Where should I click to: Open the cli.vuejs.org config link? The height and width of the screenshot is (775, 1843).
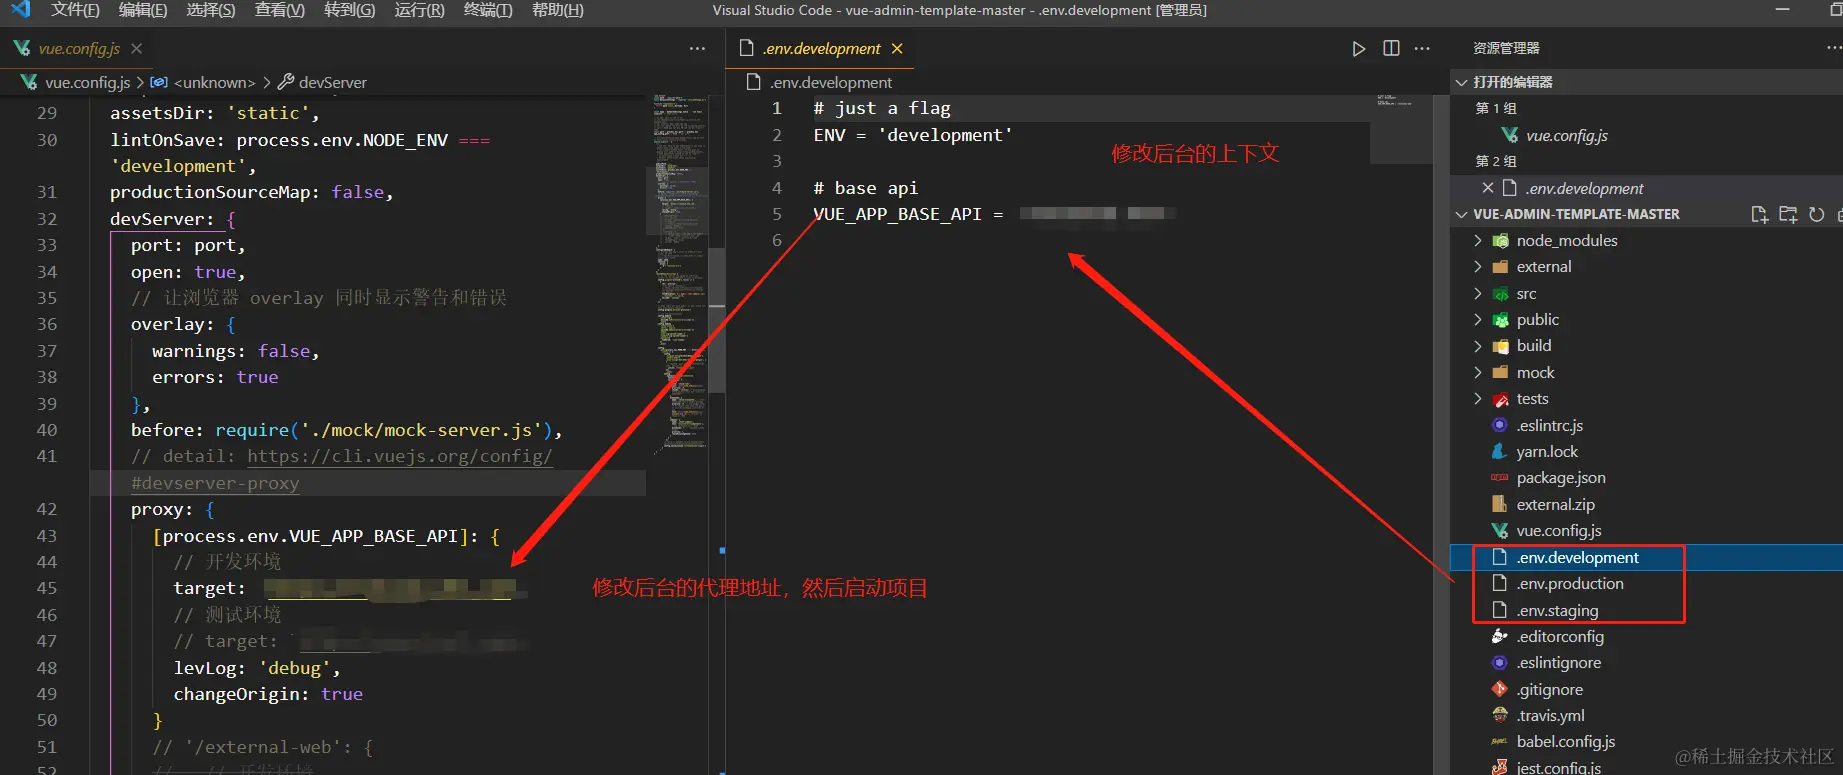(x=399, y=456)
